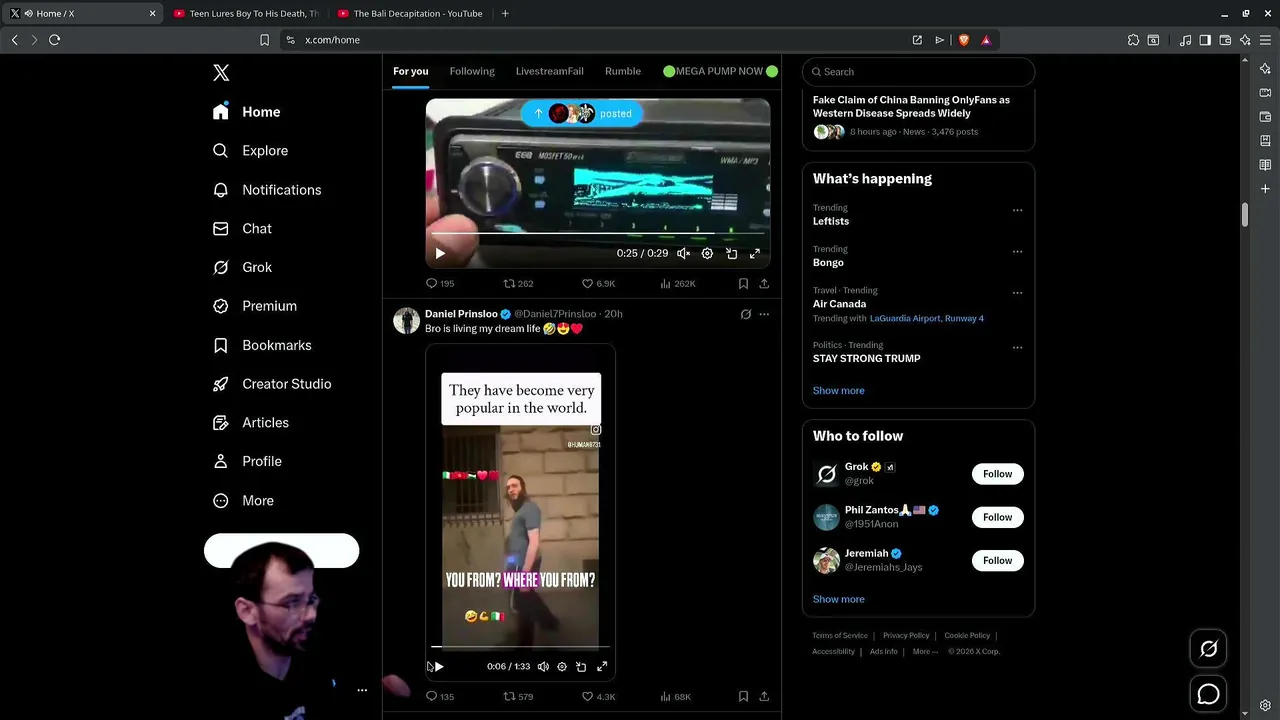
Task: Click the stereo video progress bar
Action: click(x=598, y=234)
